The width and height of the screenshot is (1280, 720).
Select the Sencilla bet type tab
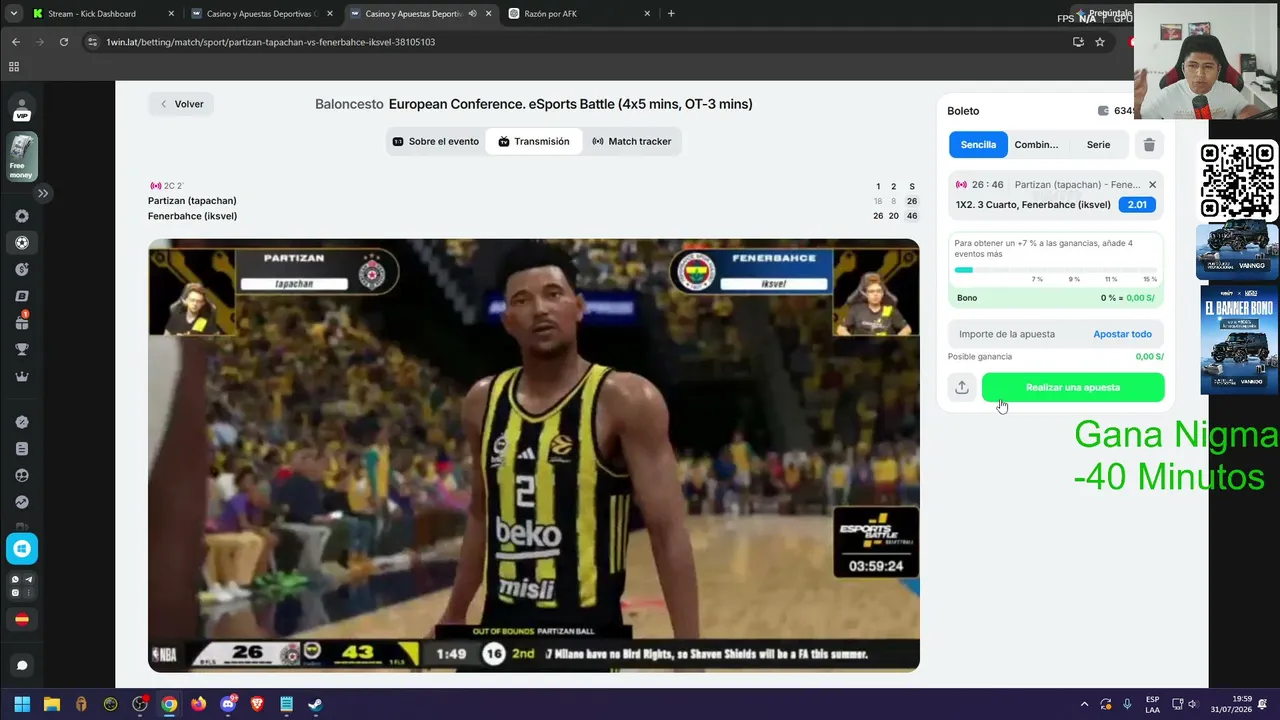978,145
